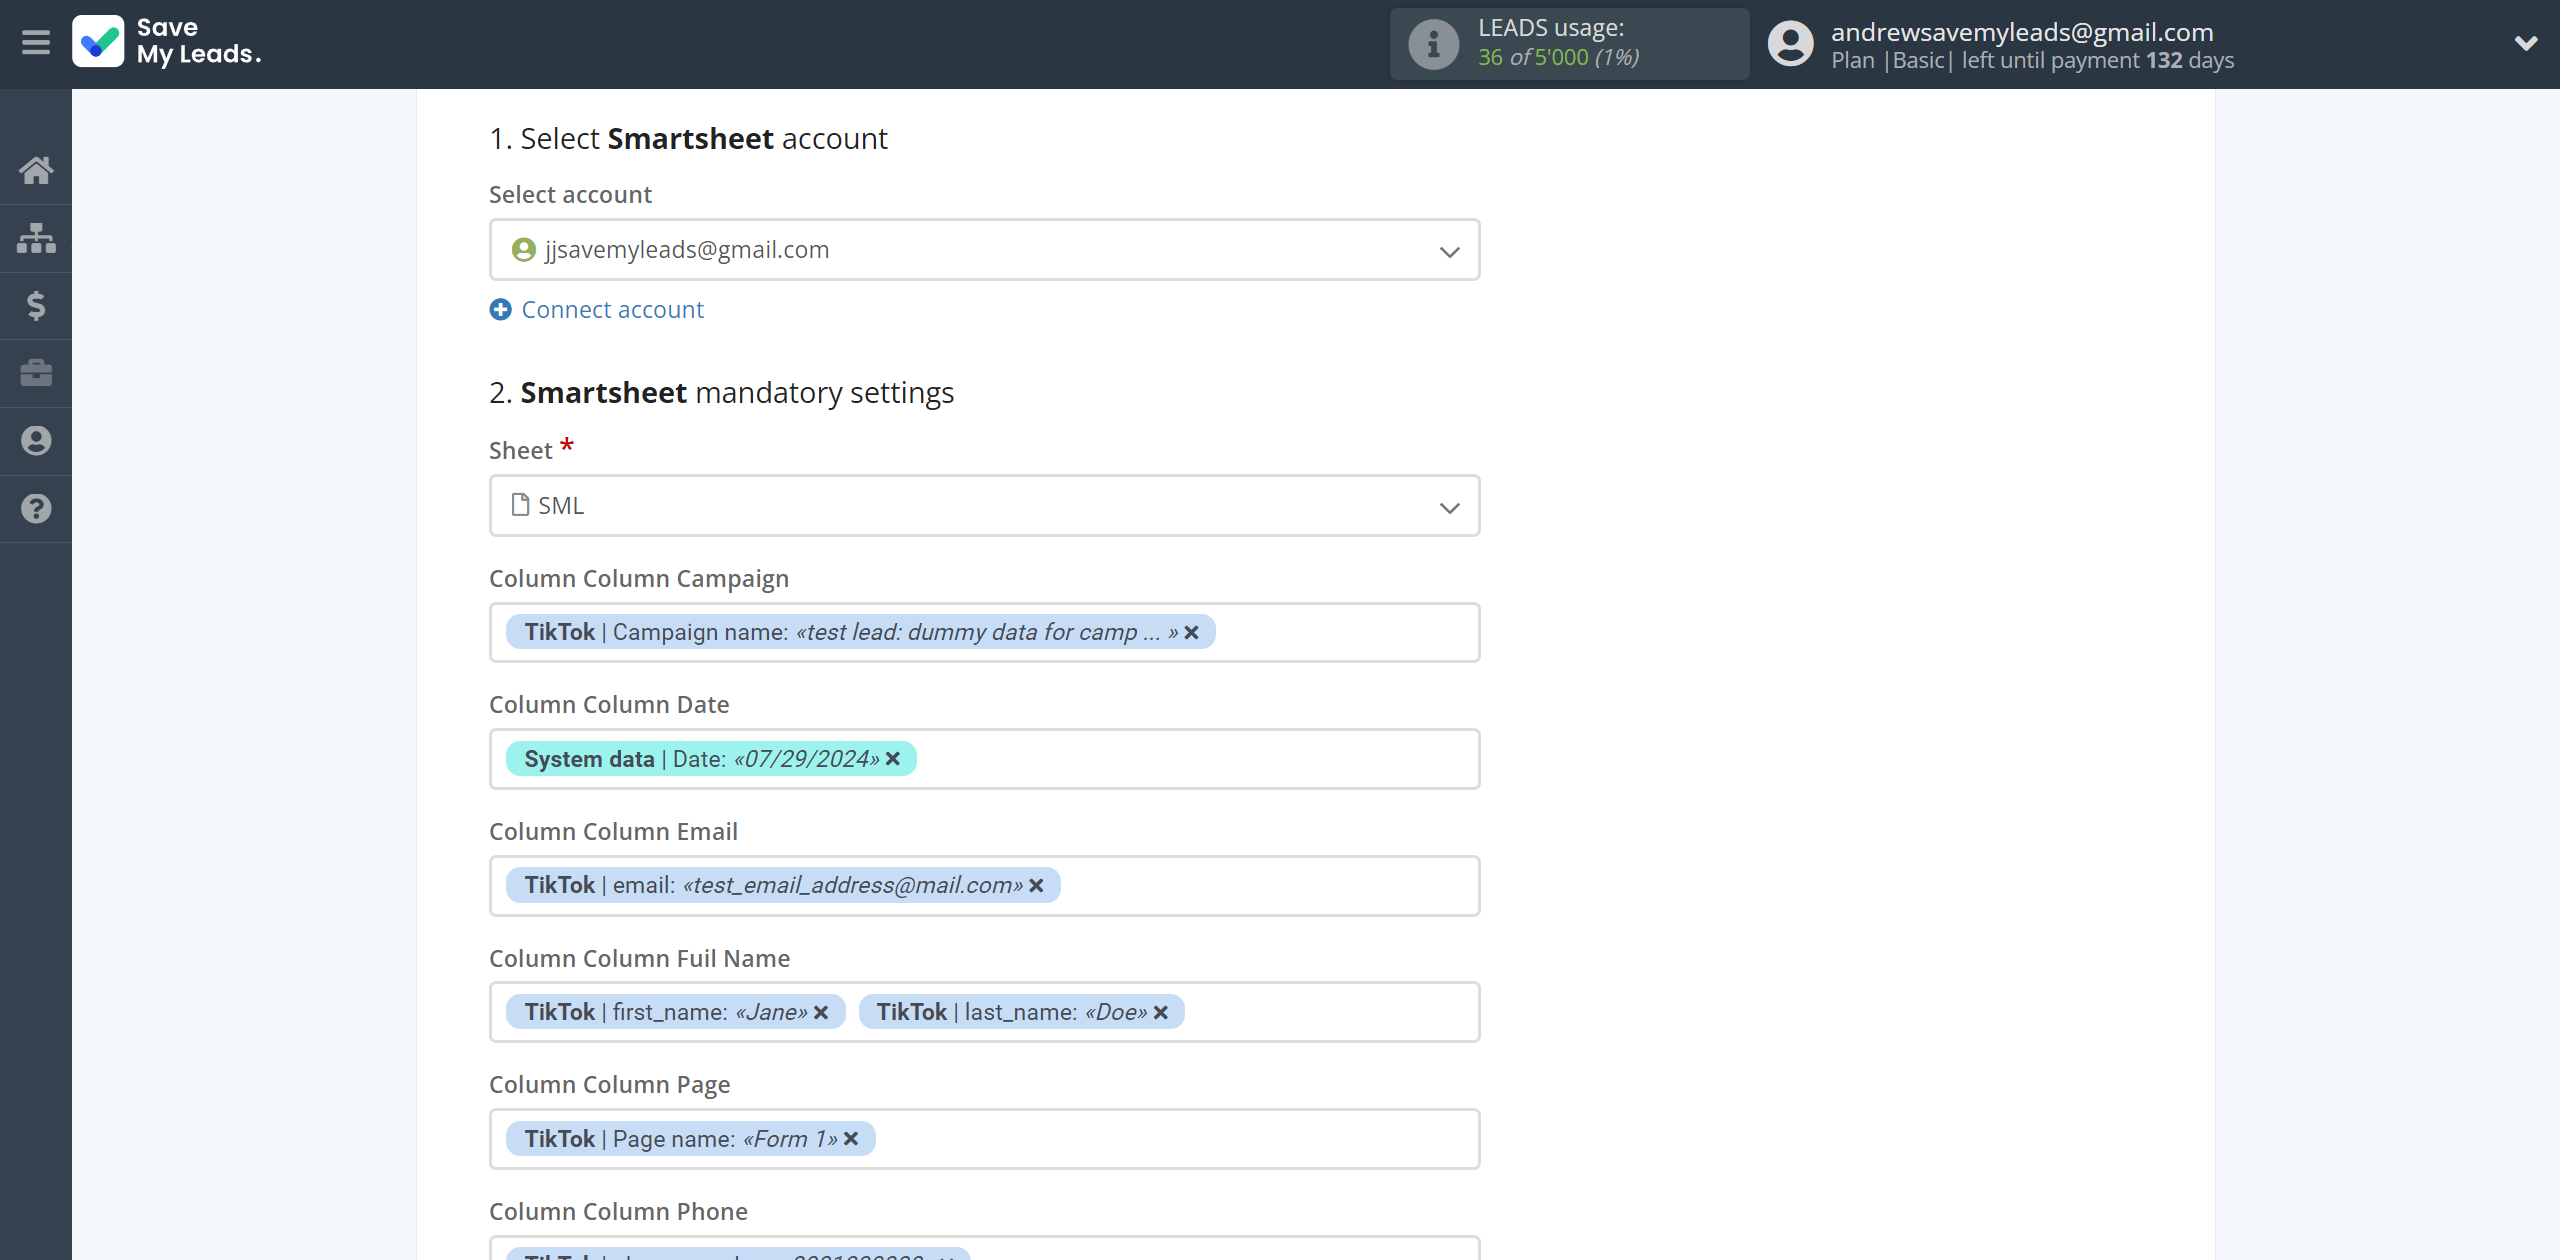Remove the Page name Form 1 tag

pos(851,1139)
